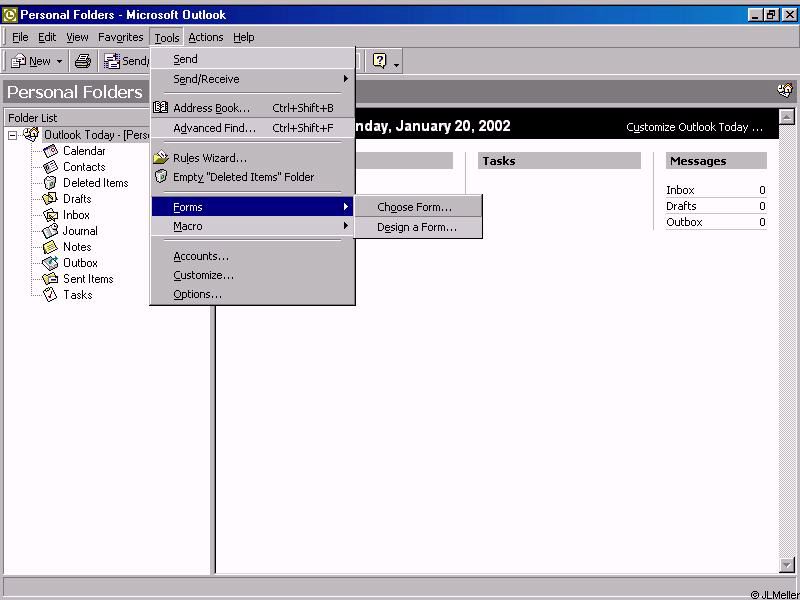Open the Actions menu
The width and height of the screenshot is (800, 600).
click(x=206, y=37)
